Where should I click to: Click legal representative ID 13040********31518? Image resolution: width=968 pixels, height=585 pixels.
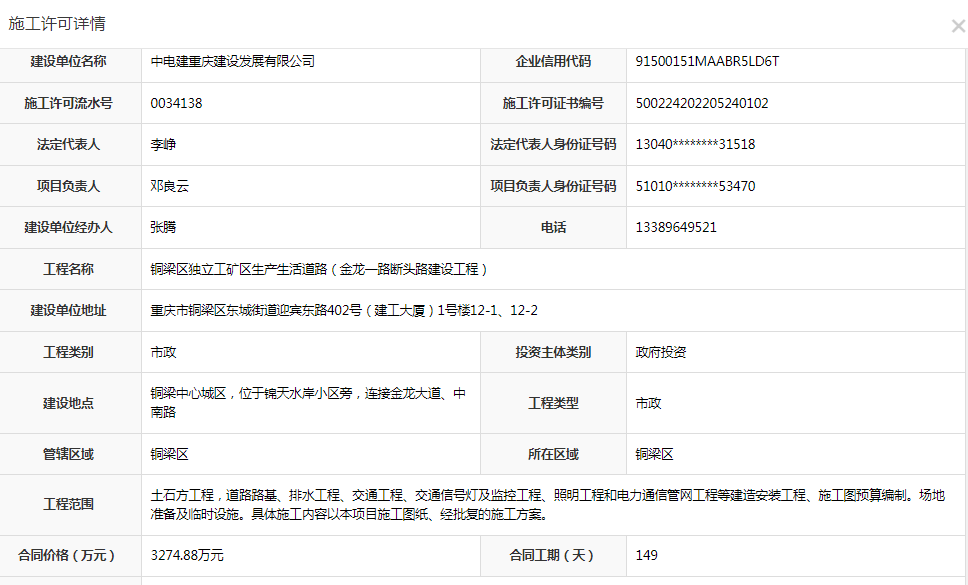[x=695, y=144]
